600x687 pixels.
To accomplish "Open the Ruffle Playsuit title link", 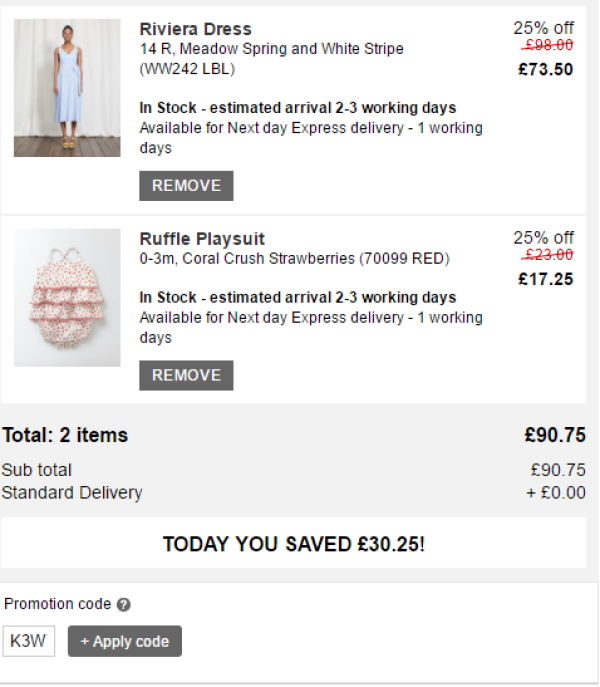I will 202,239.
